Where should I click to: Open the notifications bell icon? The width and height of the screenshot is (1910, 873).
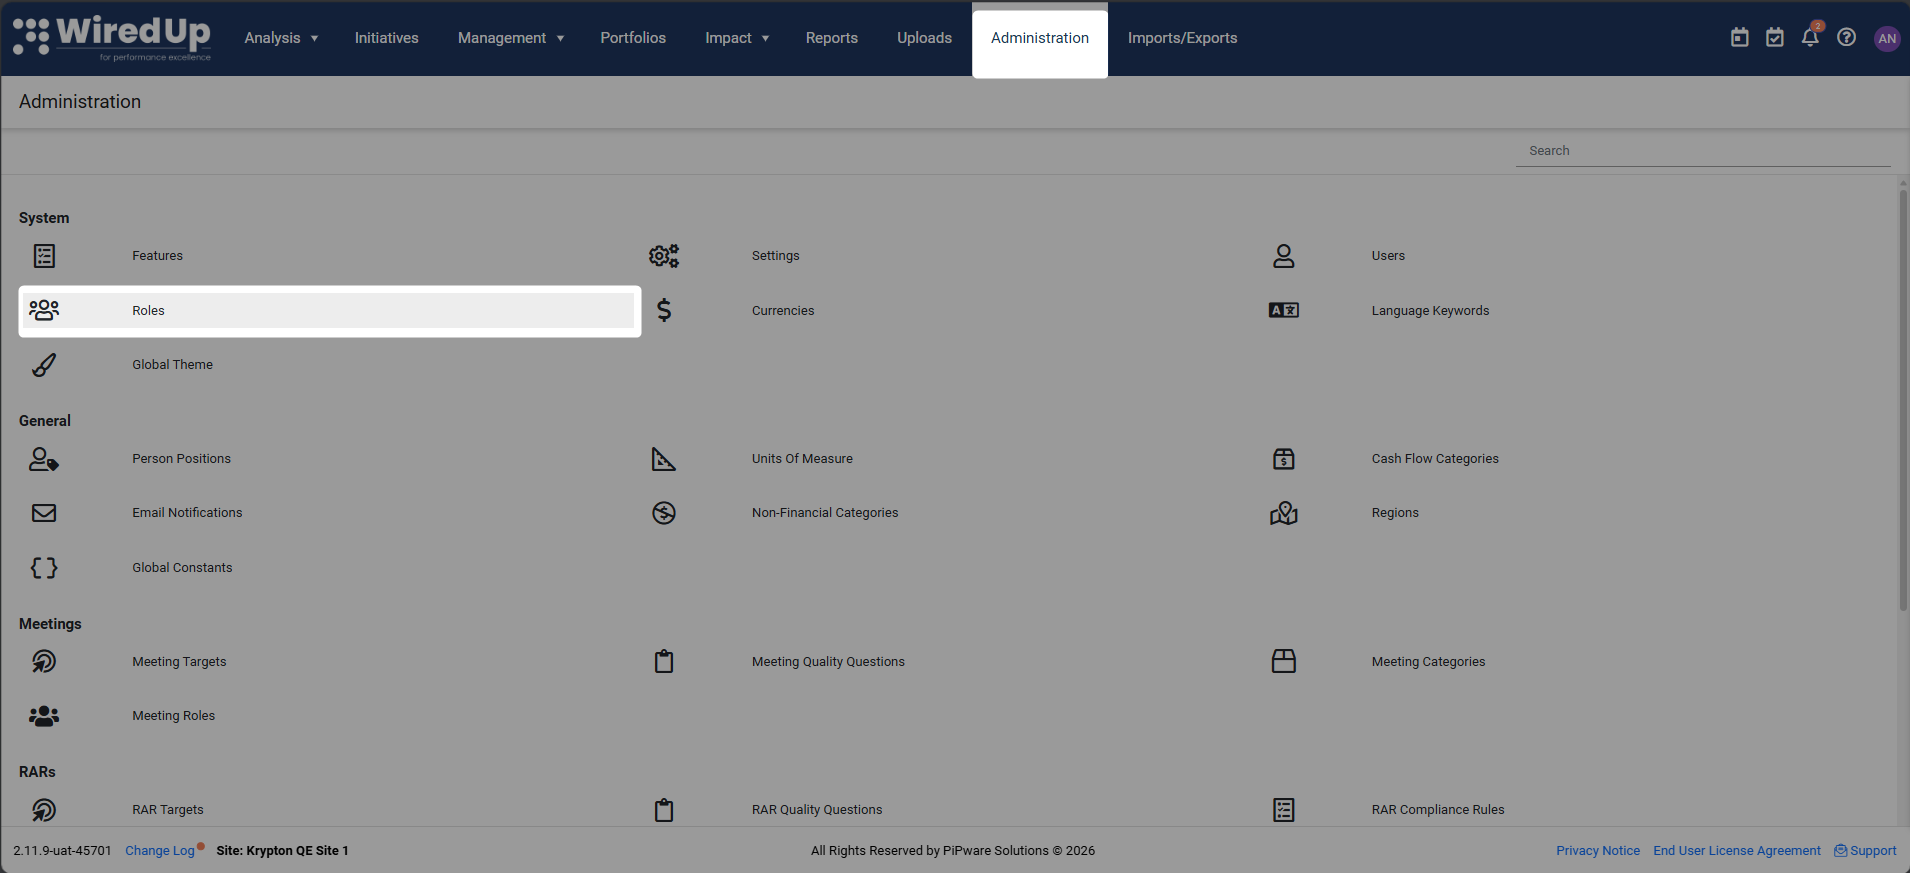1810,37
